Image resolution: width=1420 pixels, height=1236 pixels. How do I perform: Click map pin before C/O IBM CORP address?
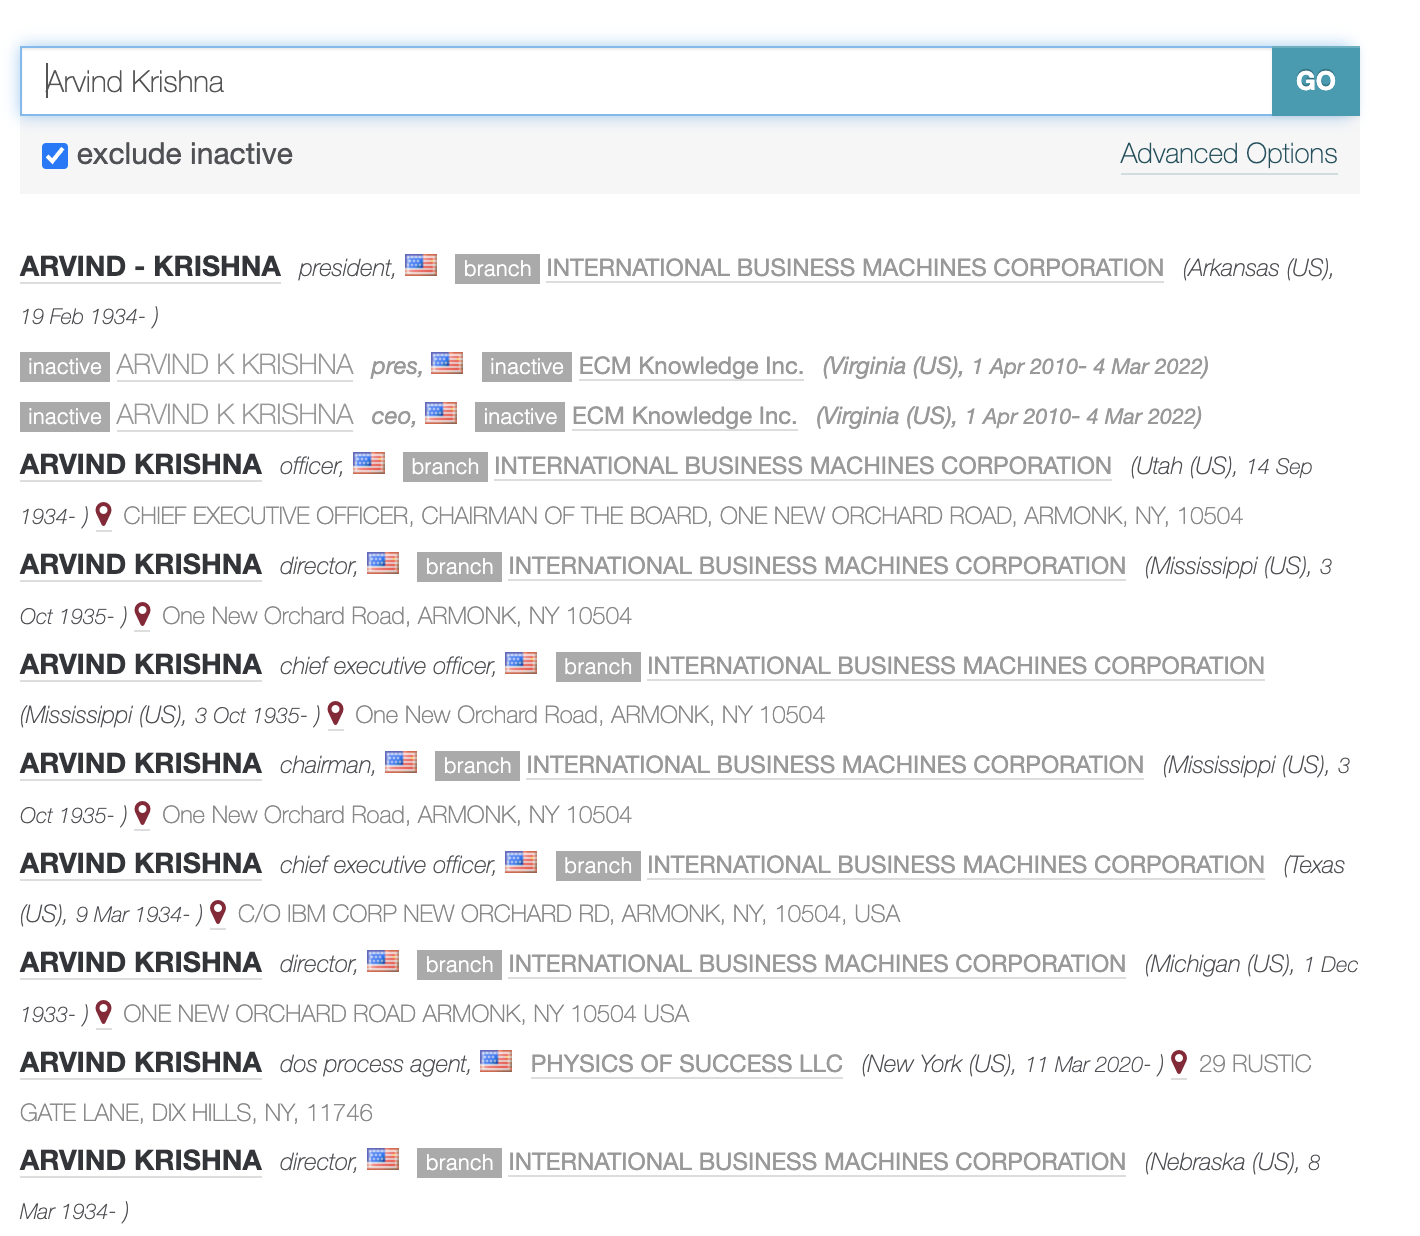[218, 913]
